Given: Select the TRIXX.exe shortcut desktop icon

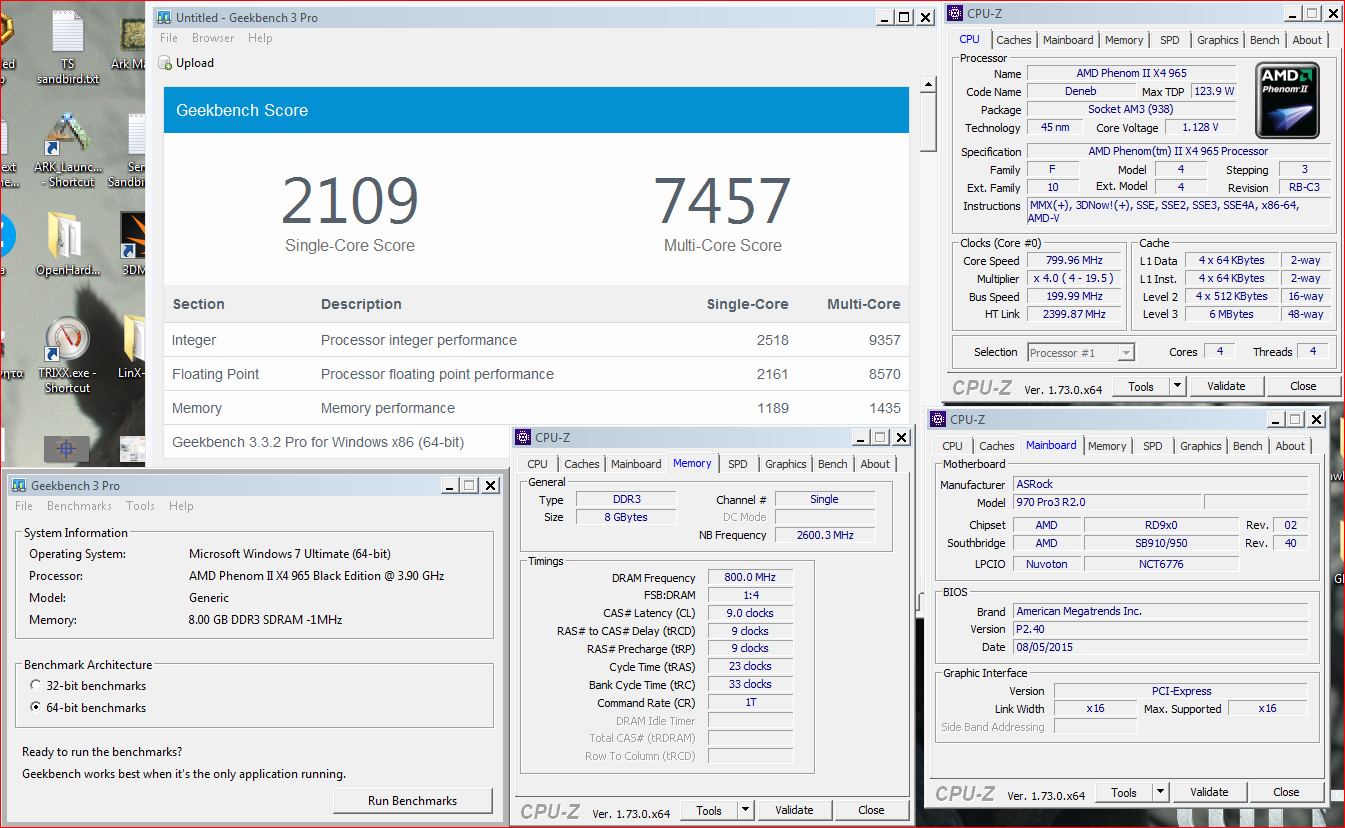Looking at the screenshot, I should coord(67,356).
